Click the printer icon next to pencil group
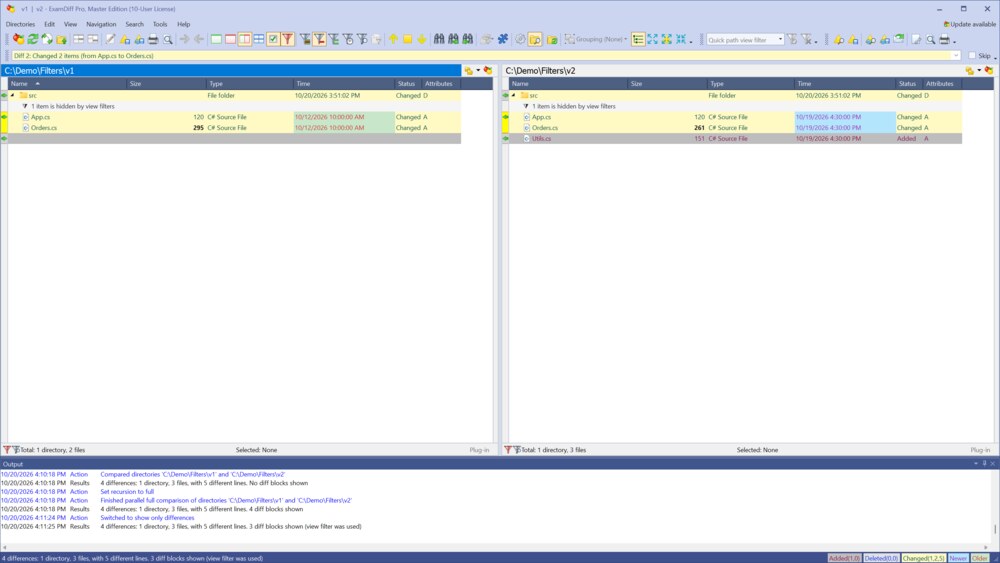 [x=153, y=40]
